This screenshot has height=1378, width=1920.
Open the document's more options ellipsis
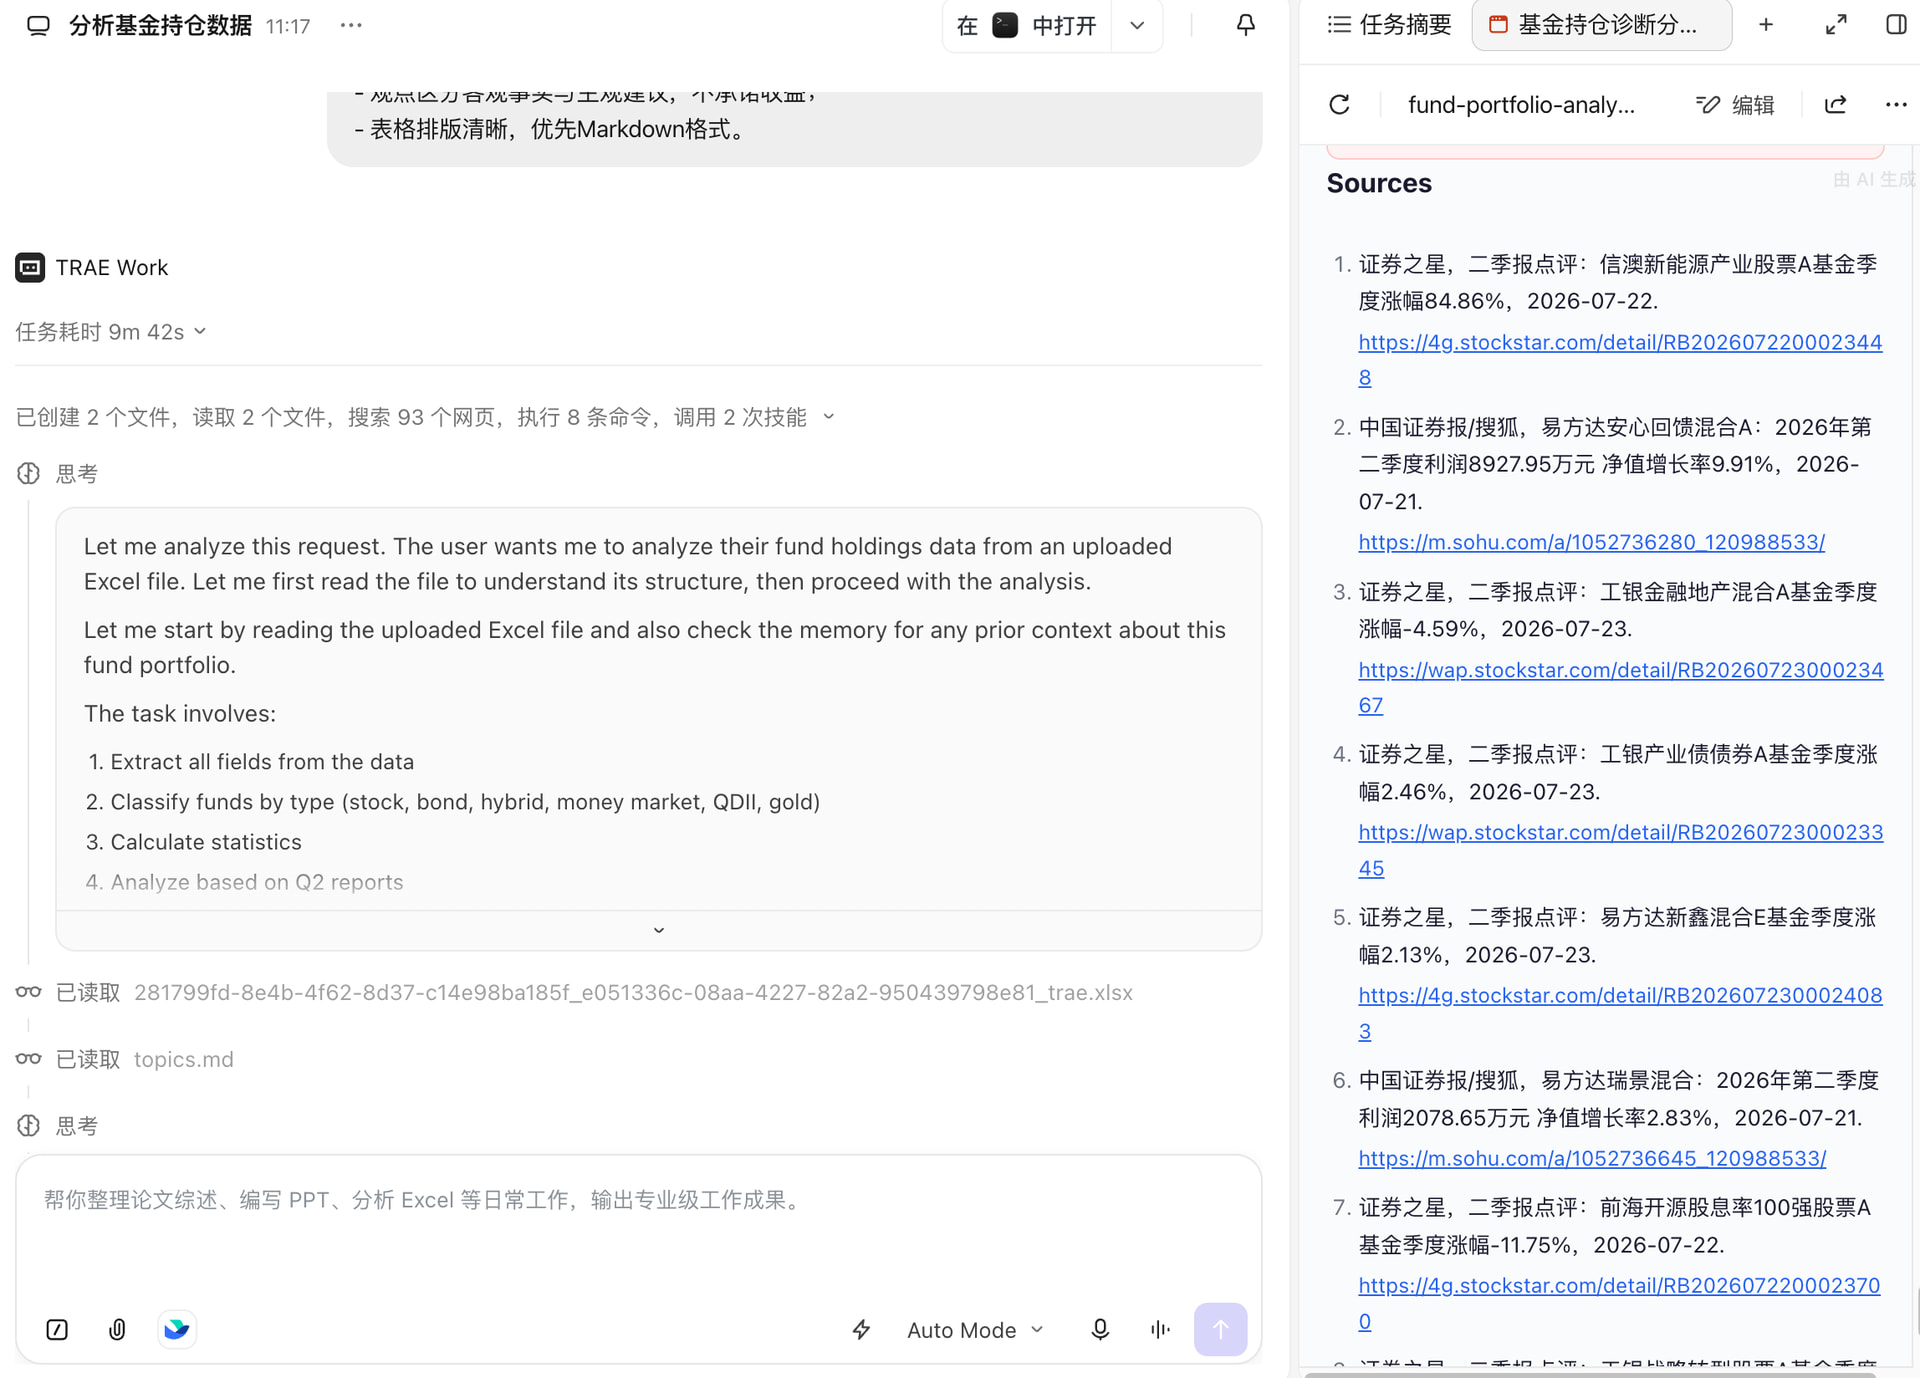[1896, 105]
